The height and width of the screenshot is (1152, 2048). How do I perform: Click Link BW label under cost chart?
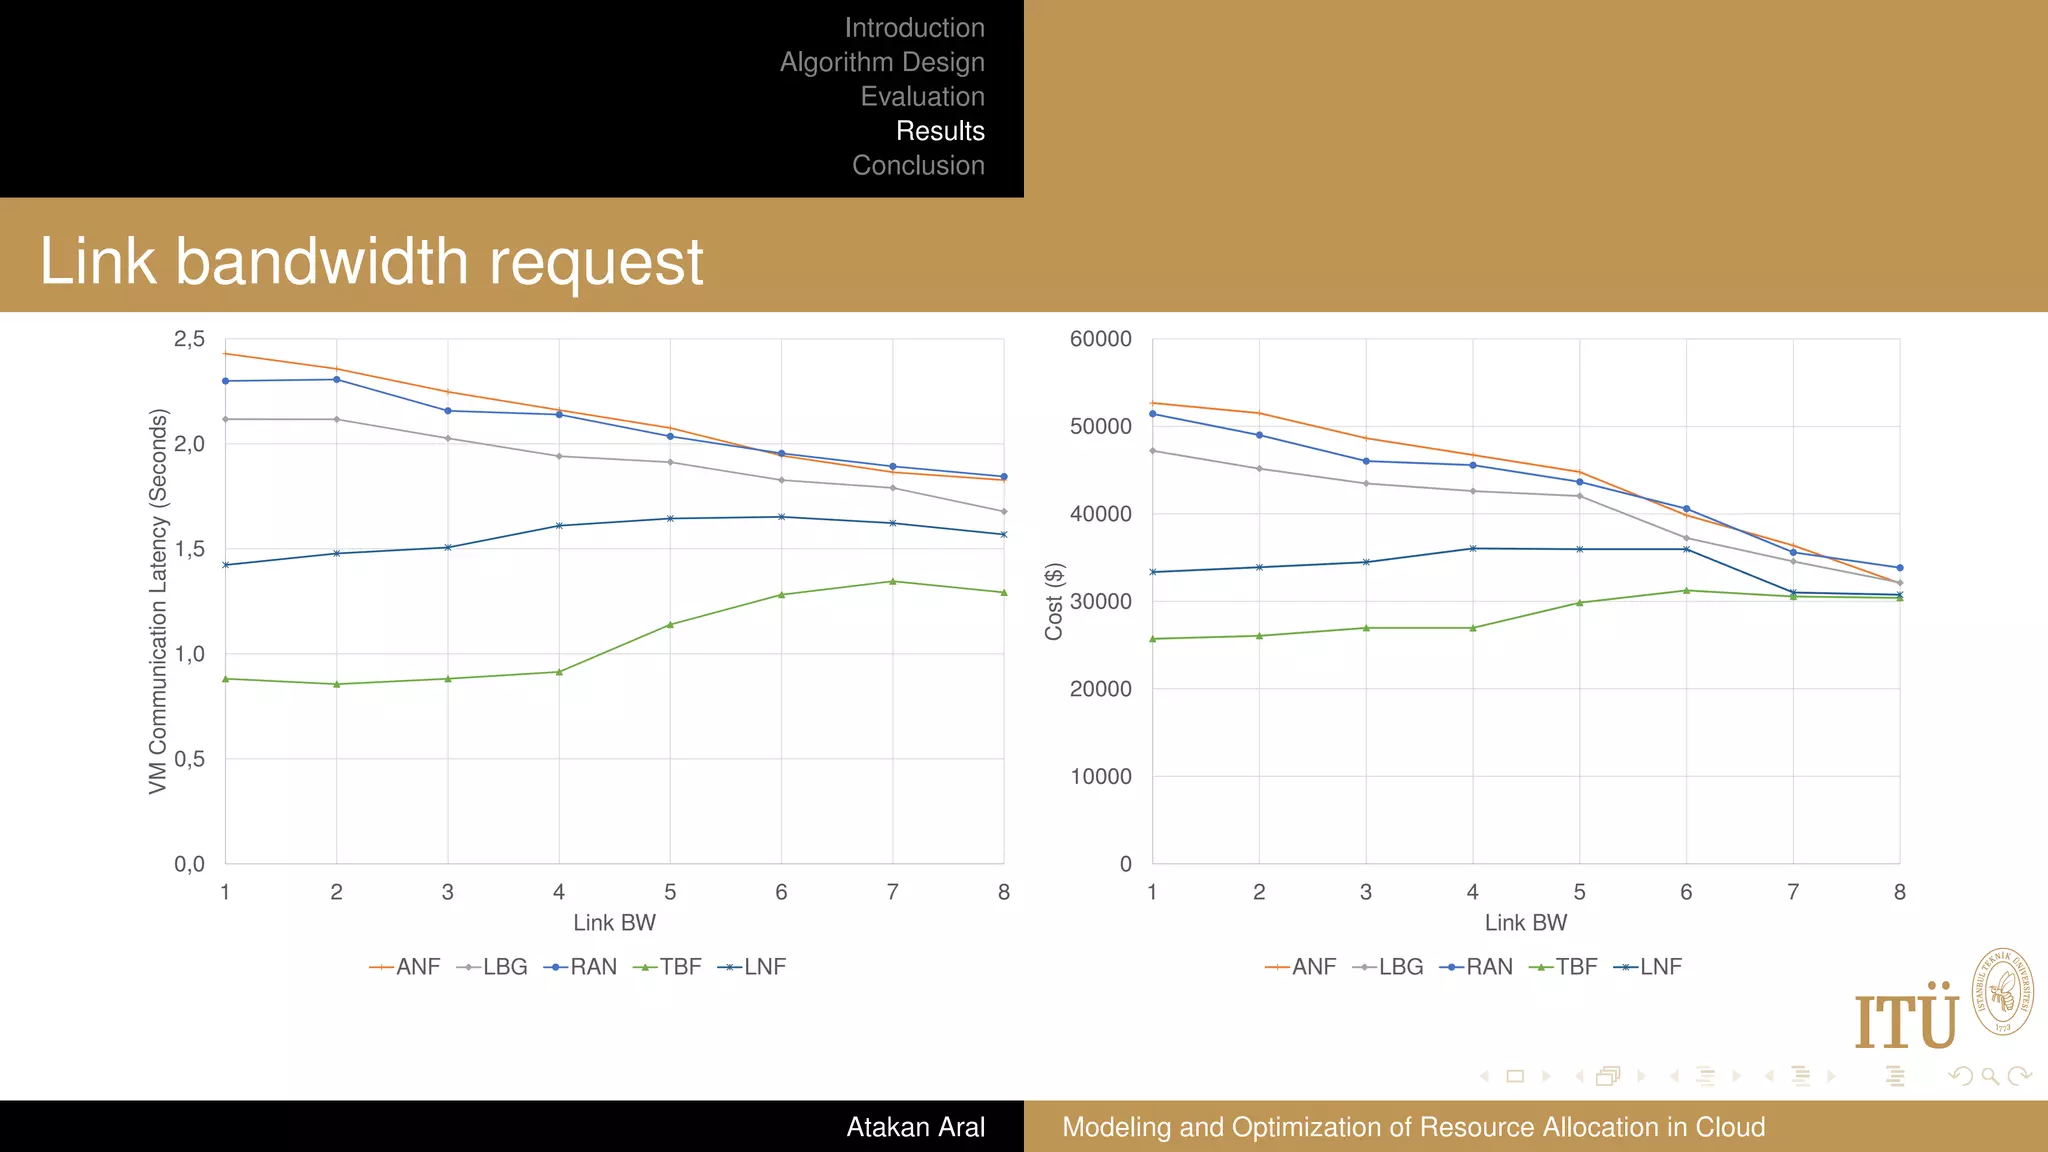(x=1525, y=923)
